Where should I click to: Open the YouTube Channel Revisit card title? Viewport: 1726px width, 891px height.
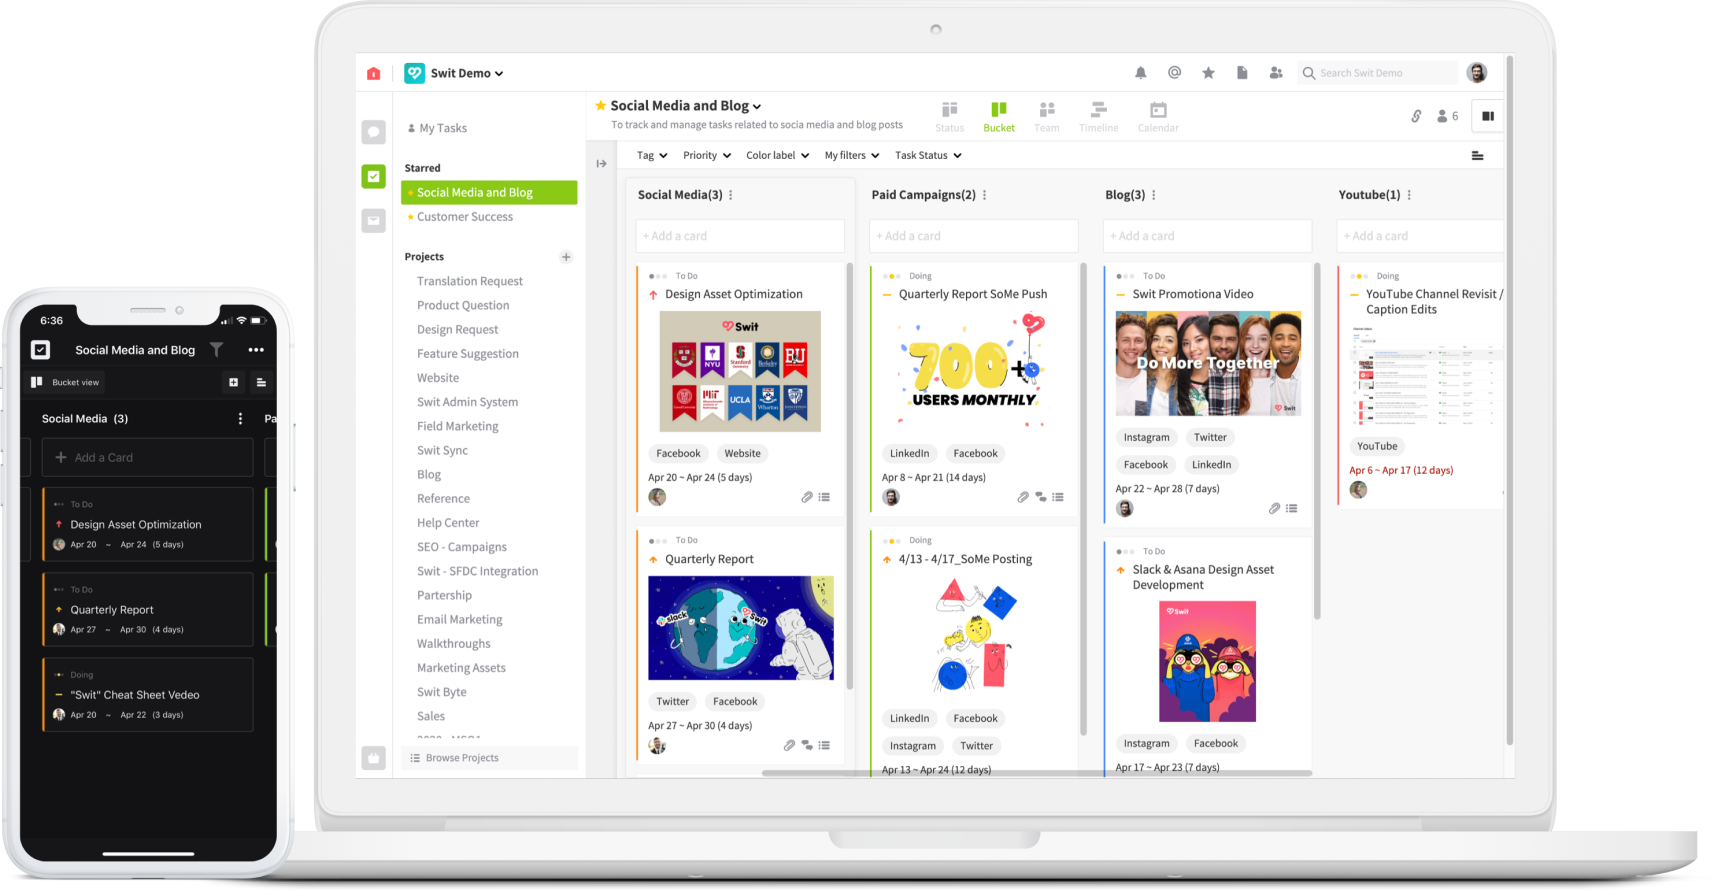pos(1434,302)
